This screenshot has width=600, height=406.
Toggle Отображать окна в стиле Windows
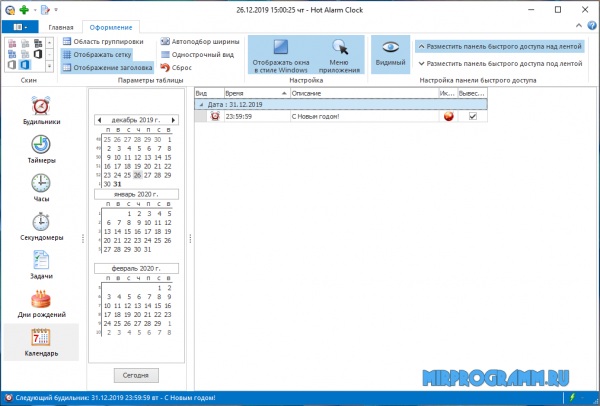click(281, 55)
